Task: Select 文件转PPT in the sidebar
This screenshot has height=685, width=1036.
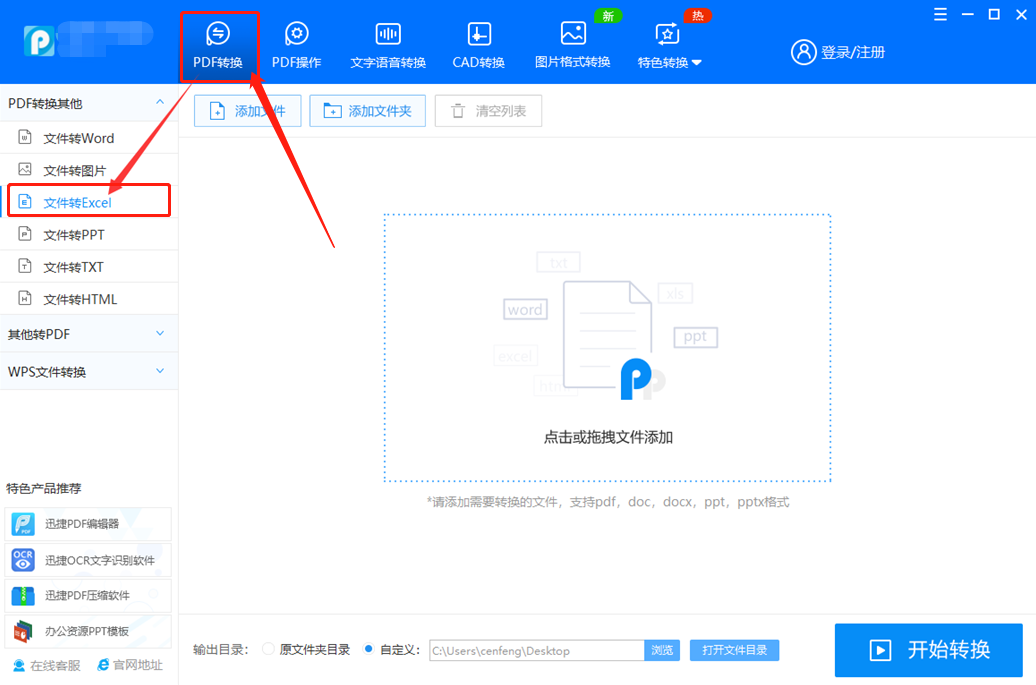Action: pos(89,234)
